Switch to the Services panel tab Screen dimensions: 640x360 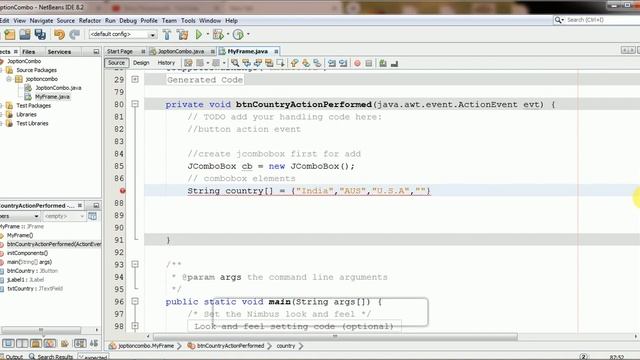pos(59,52)
